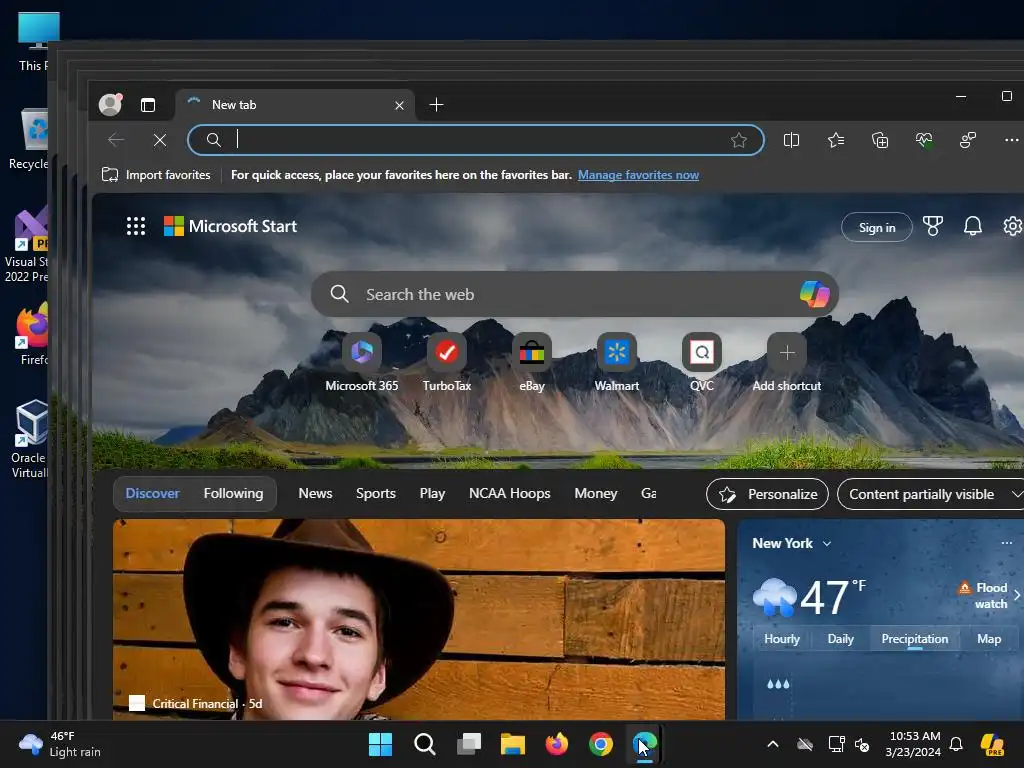The width and height of the screenshot is (1024, 768).
Task: Select the Precipitation weather tab
Action: (x=914, y=639)
